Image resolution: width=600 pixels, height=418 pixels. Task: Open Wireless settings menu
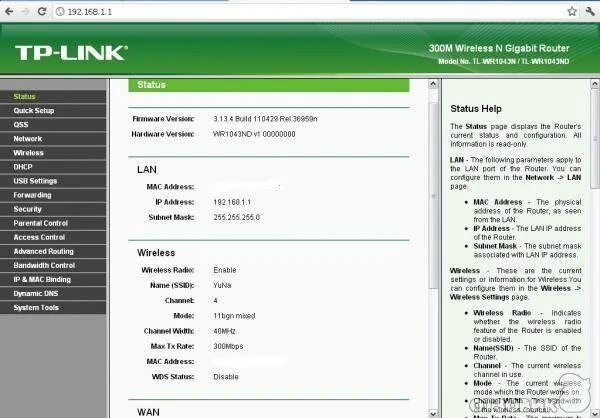tap(53, 153)
